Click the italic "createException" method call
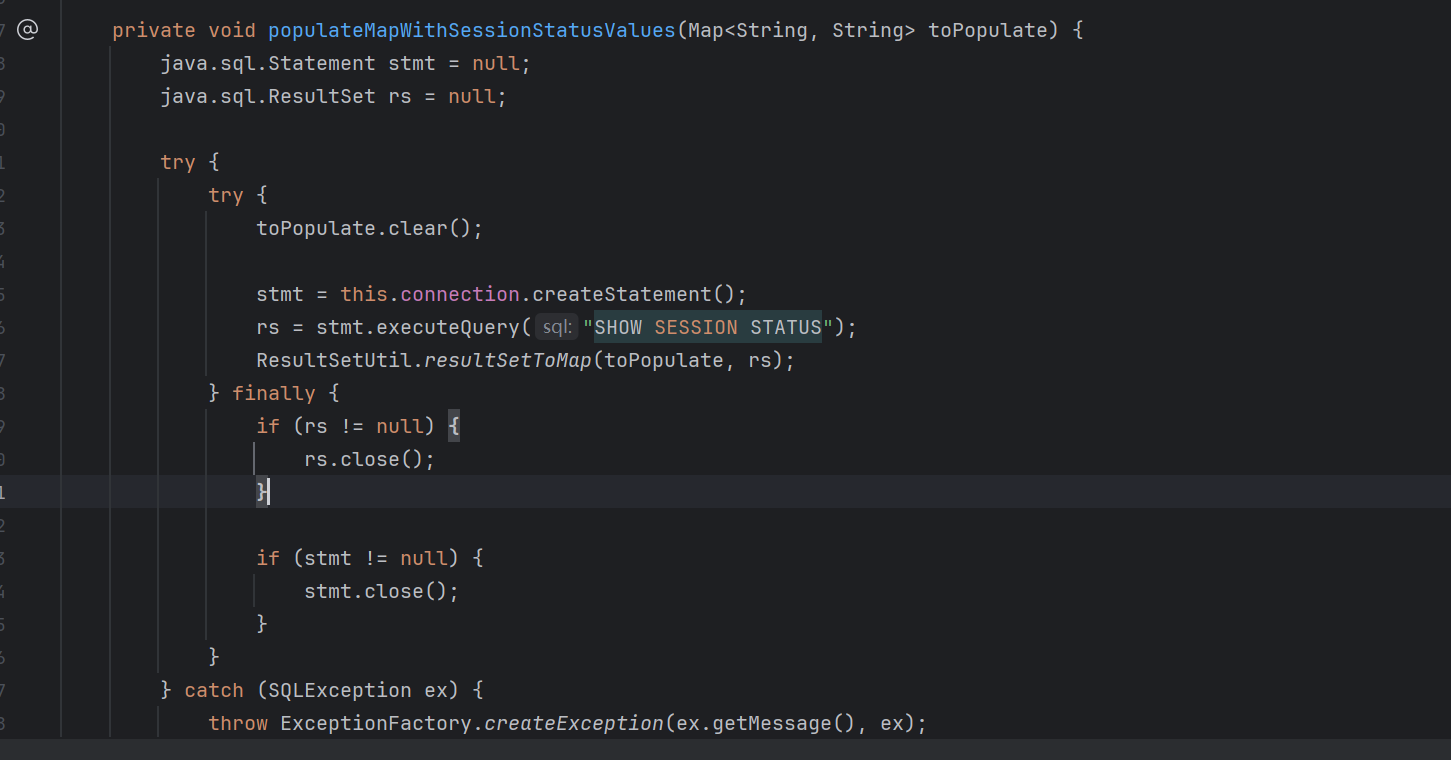 tap(574, 723)
